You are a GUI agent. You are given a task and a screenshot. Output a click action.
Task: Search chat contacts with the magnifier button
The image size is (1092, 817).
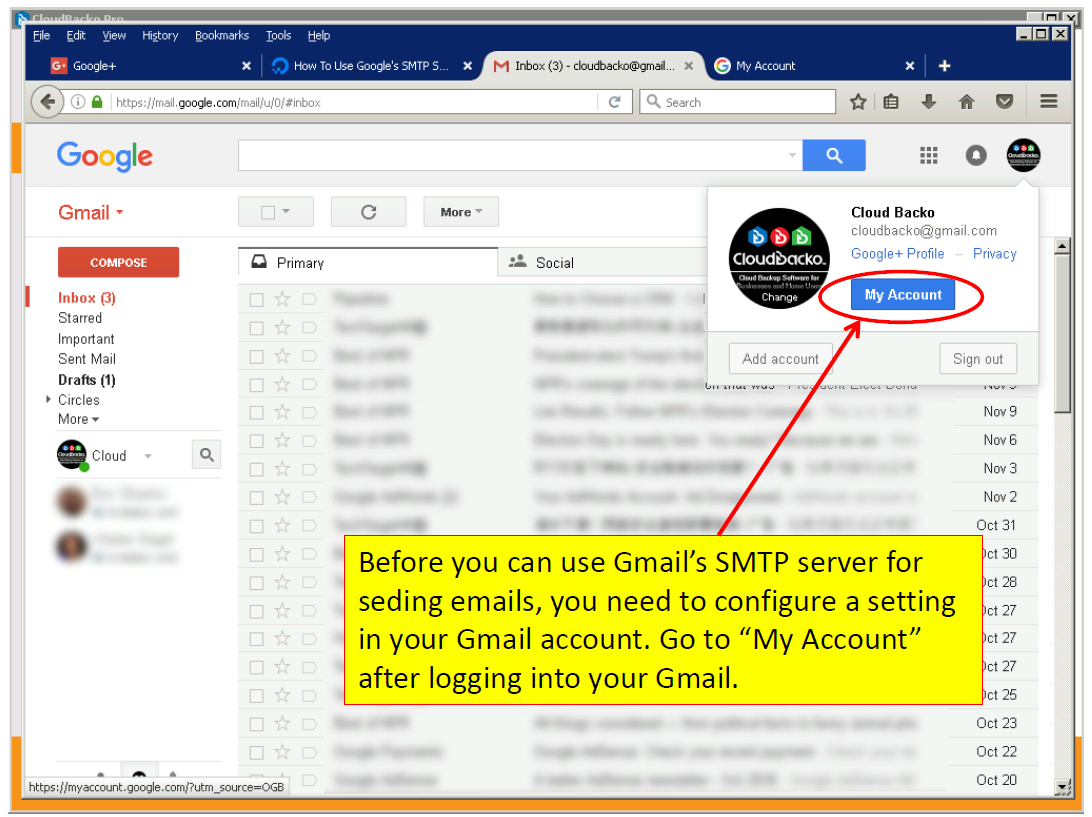pyautogui.click(x=207, y=455)
